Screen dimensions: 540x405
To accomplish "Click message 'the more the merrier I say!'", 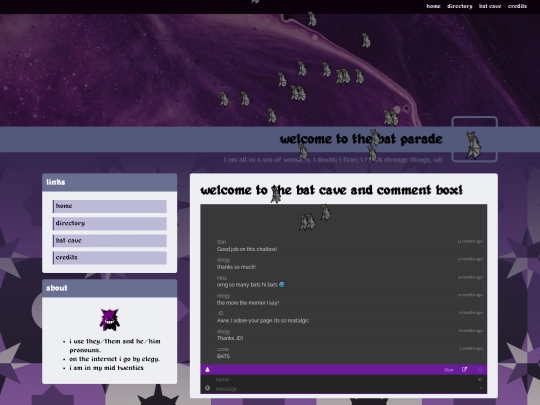I will 248,303.
